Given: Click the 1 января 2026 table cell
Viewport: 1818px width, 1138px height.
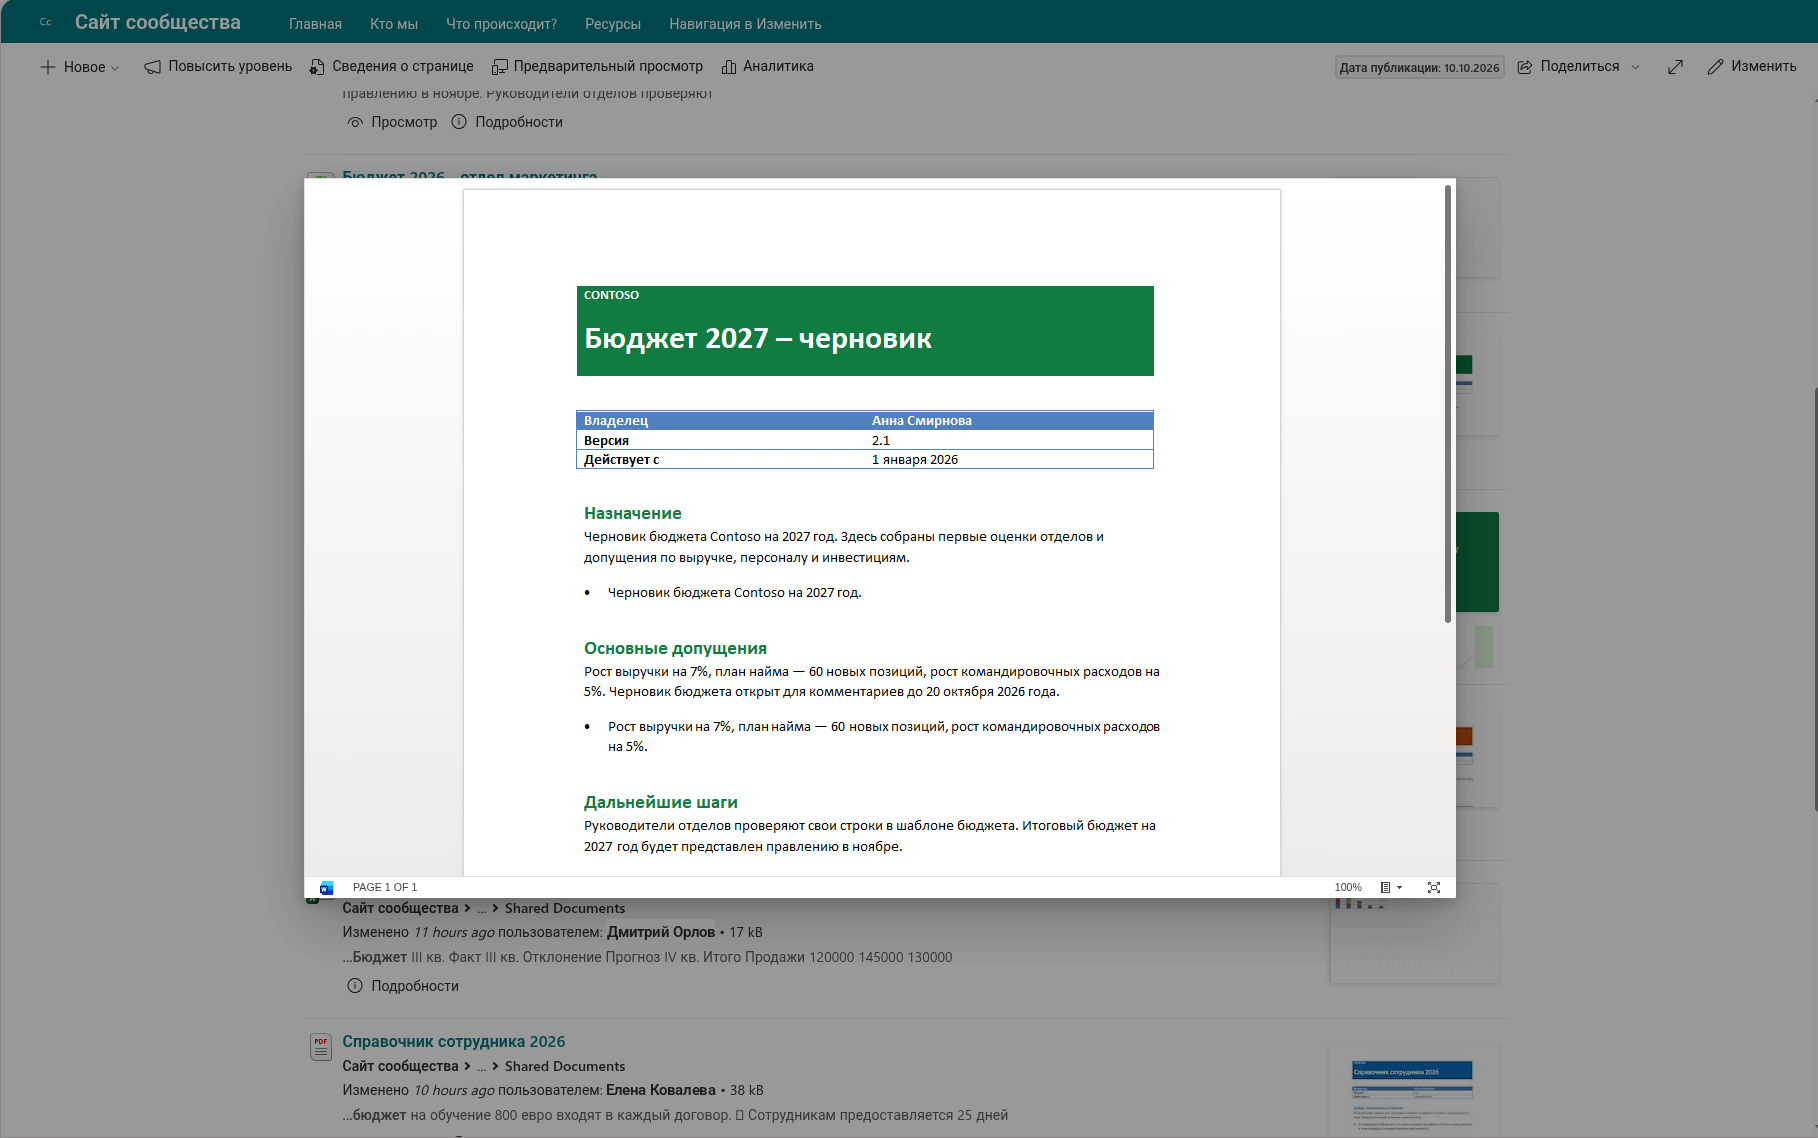Looking at the screenshot, I should pyautogui.click(x=914, y=460).
